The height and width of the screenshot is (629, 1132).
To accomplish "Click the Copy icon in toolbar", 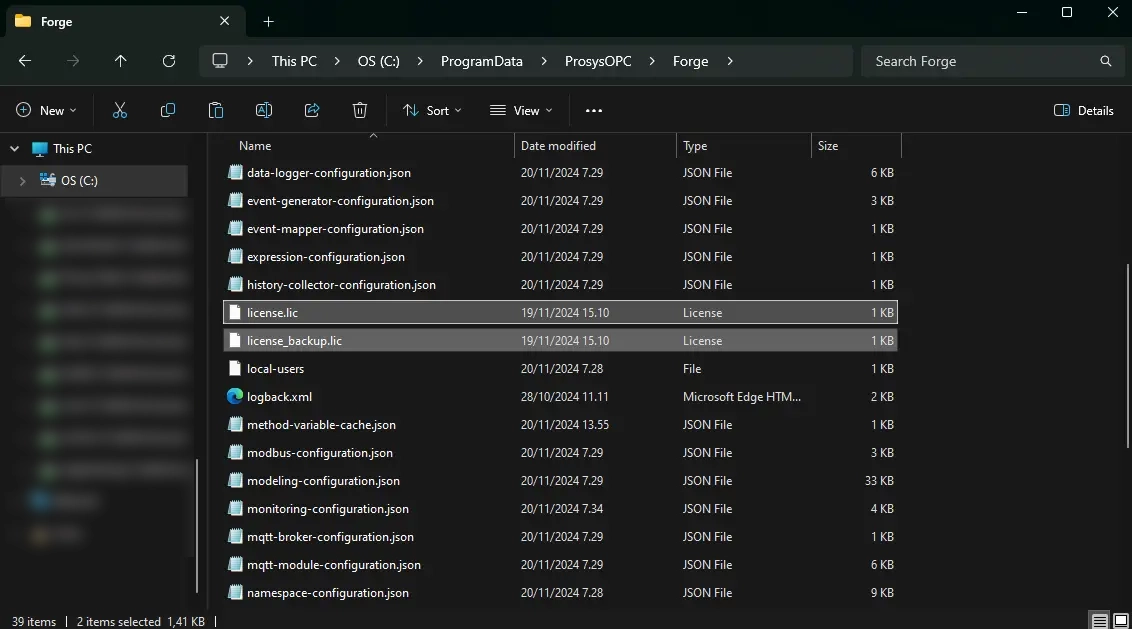I will pos(167,110).
